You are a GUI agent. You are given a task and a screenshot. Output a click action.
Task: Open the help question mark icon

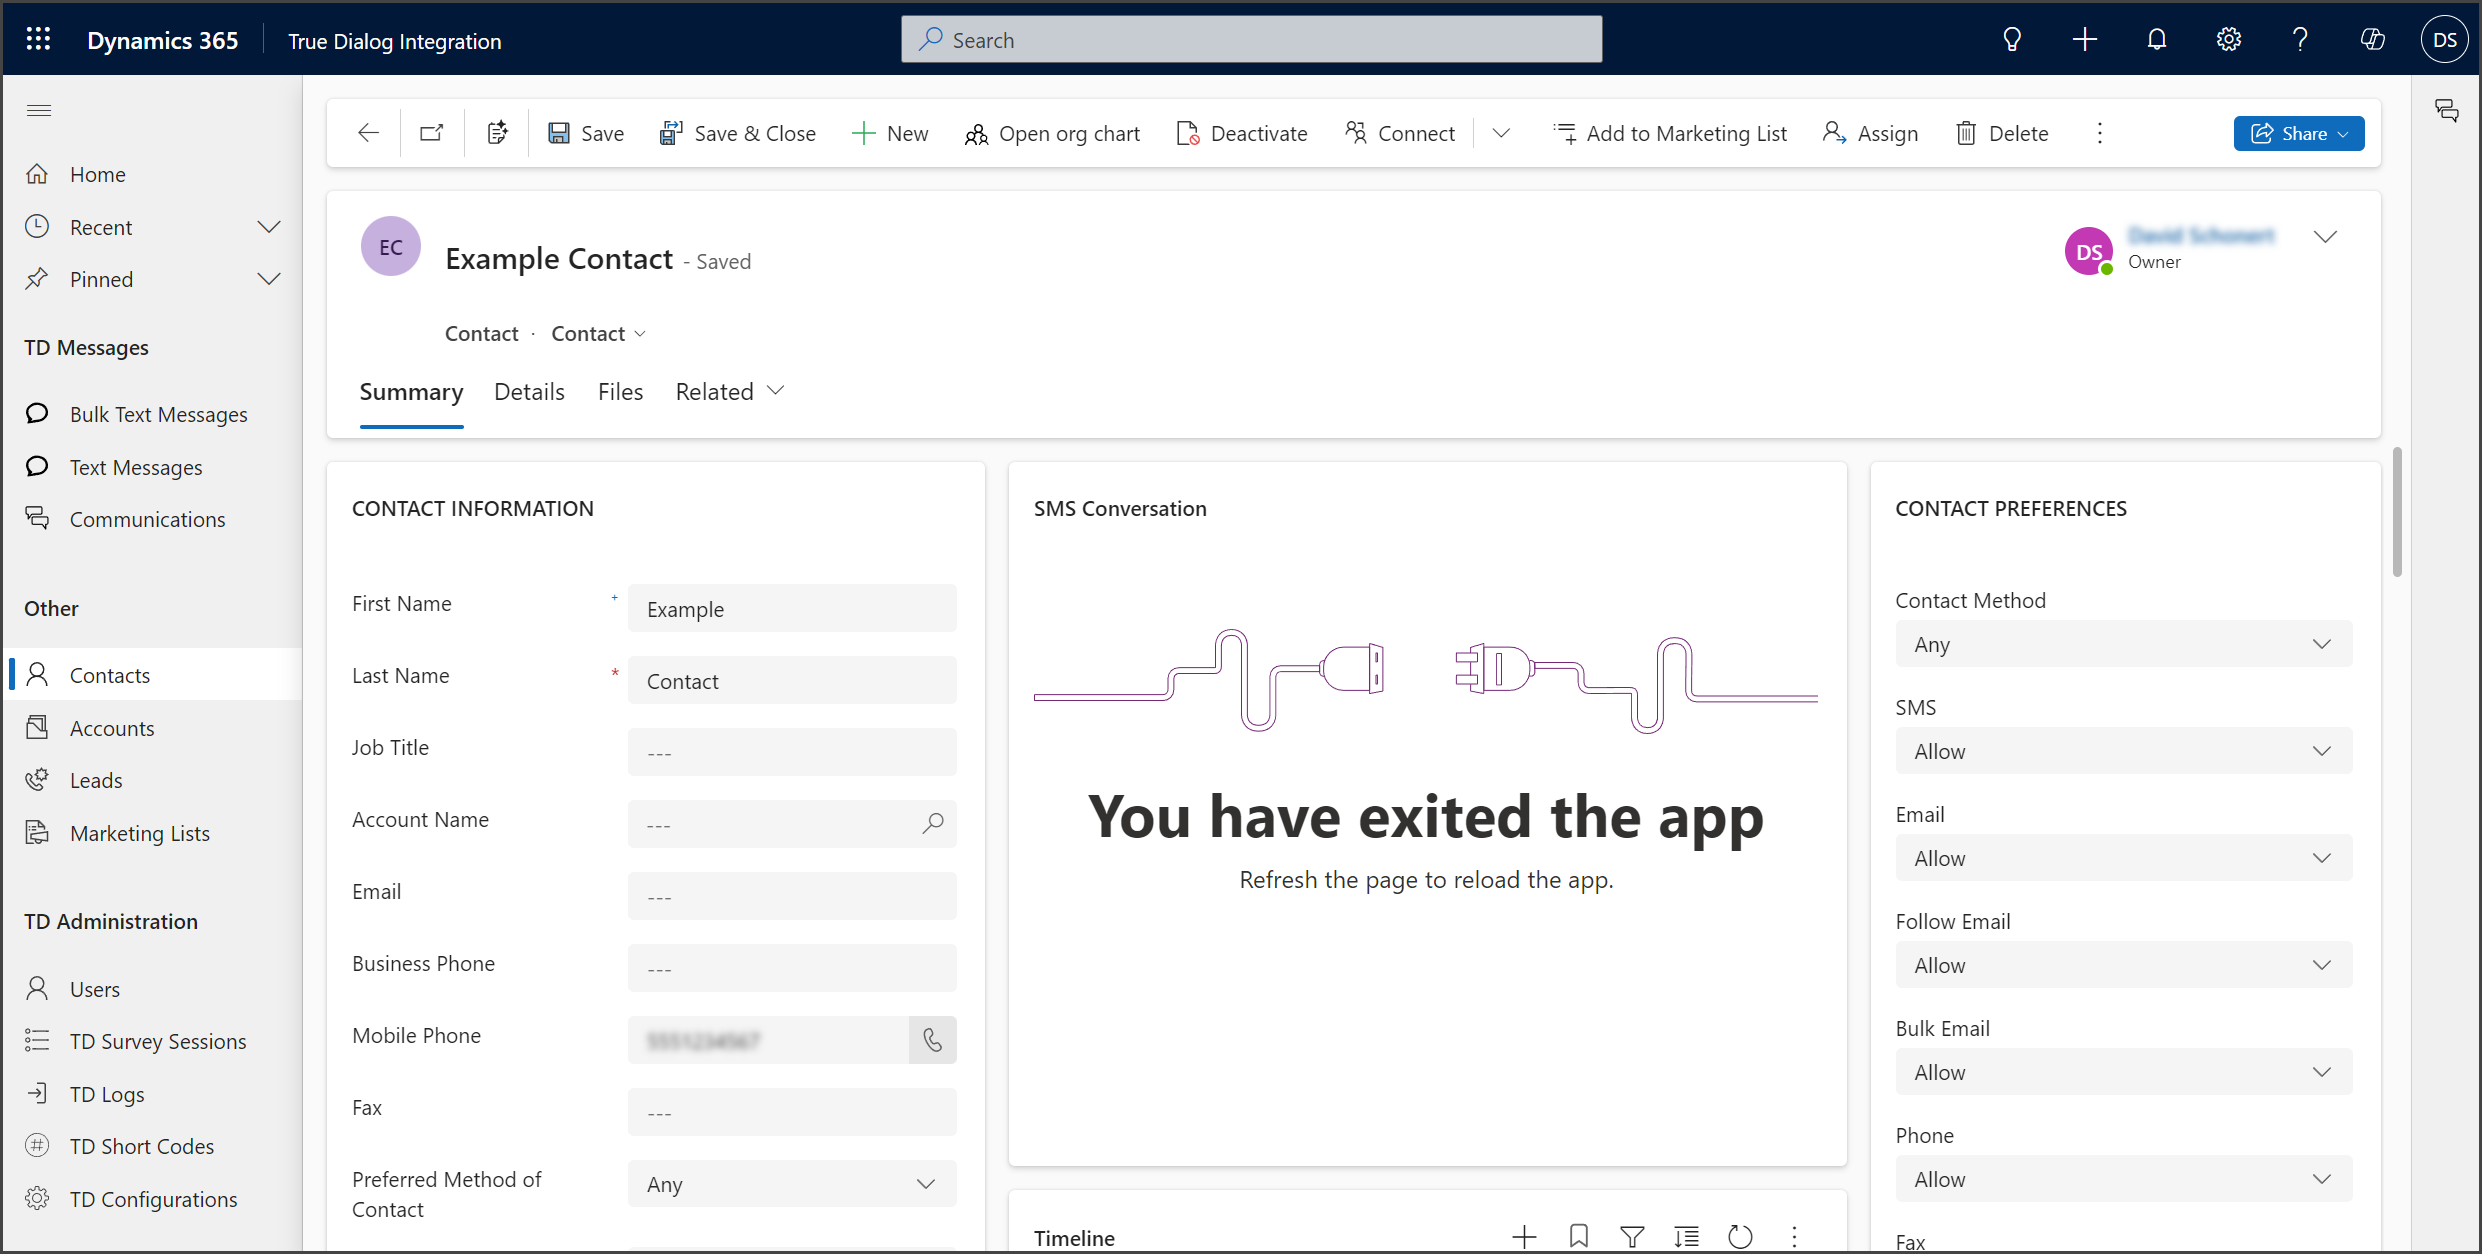[2300, 39]
